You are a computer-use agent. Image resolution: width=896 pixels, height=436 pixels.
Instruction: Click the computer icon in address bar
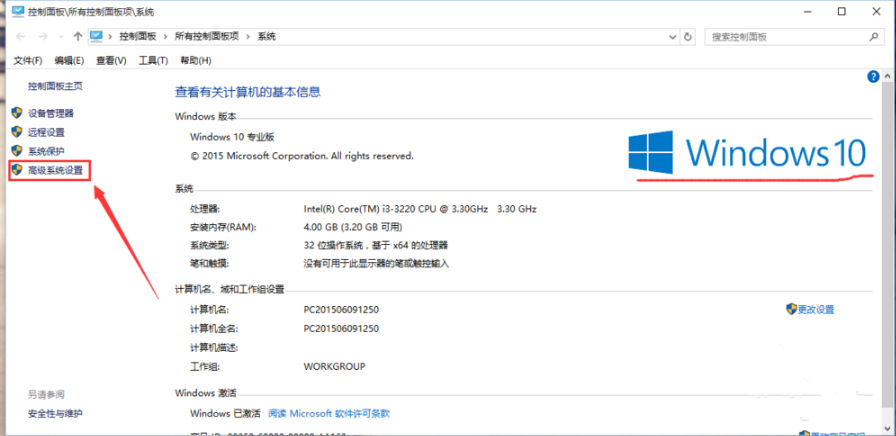[96, 37]
